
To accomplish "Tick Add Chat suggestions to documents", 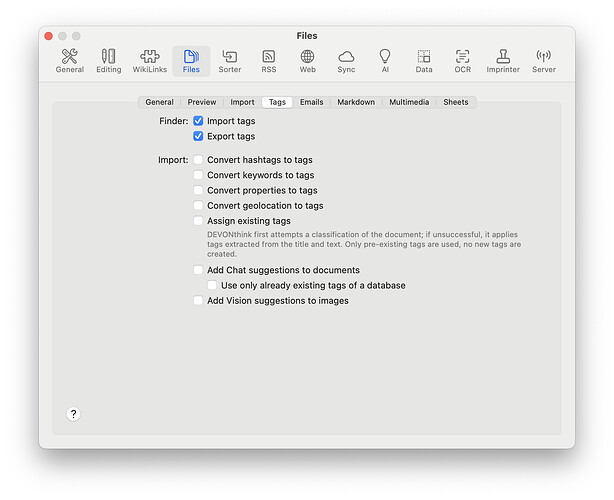I will click(x=198, y=270).
